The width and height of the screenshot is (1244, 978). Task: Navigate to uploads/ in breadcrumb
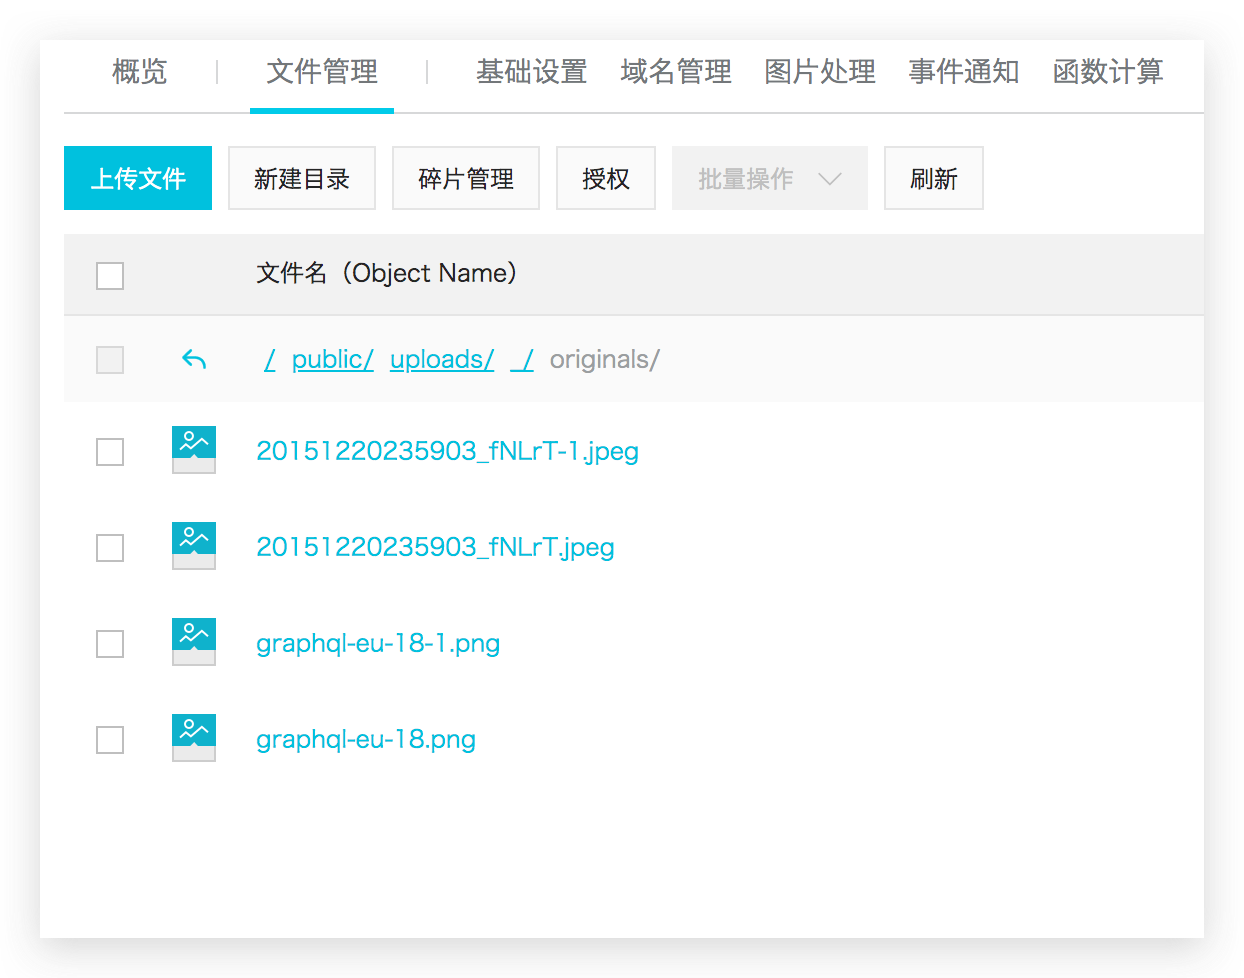pos(442,360)
